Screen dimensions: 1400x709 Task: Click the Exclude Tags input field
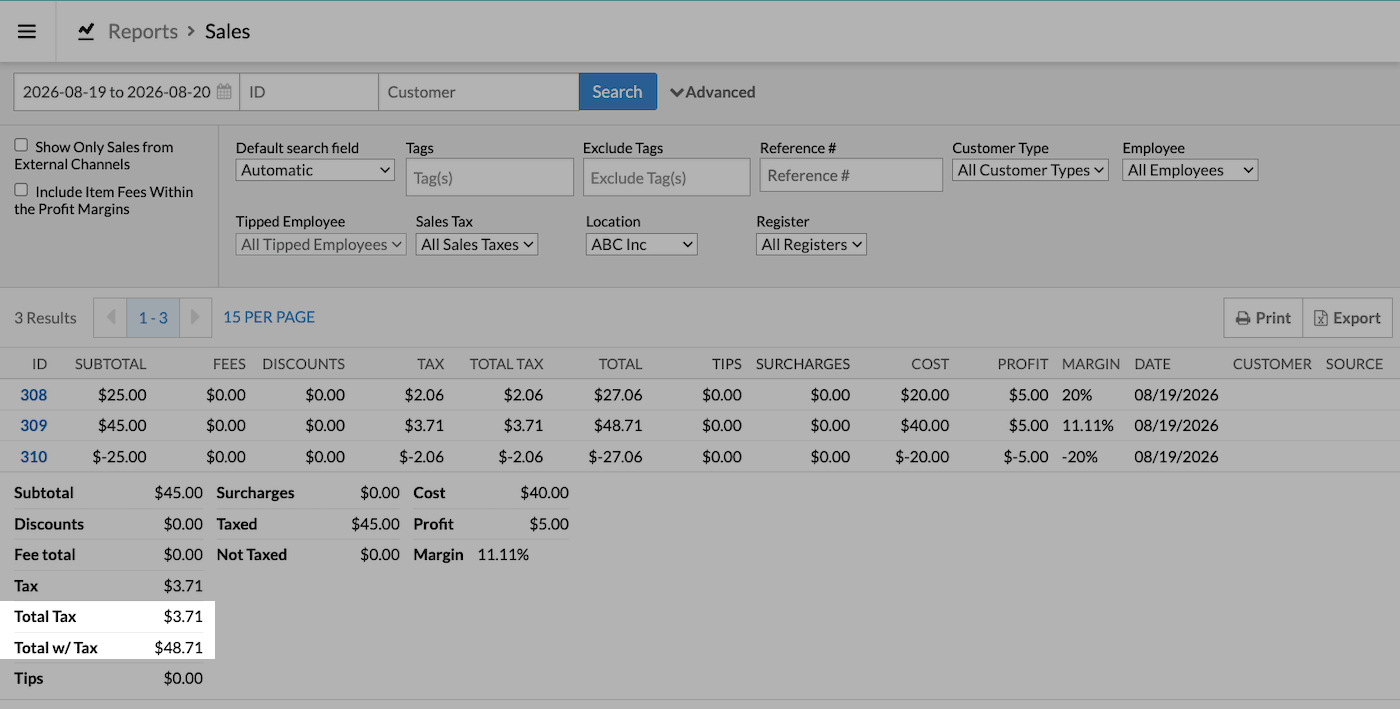pyautogui.click(x=666, y=177)
